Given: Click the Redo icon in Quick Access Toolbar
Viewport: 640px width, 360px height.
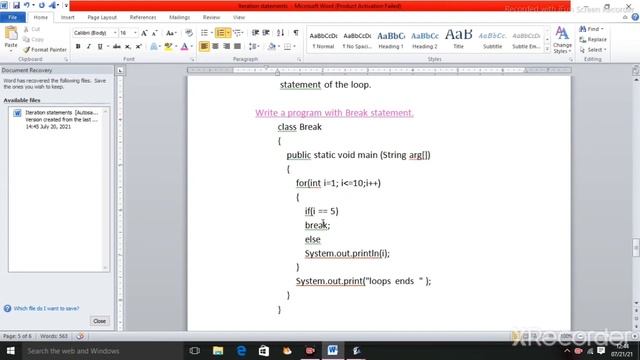Looking at the screenshot, I should [42, 5].
